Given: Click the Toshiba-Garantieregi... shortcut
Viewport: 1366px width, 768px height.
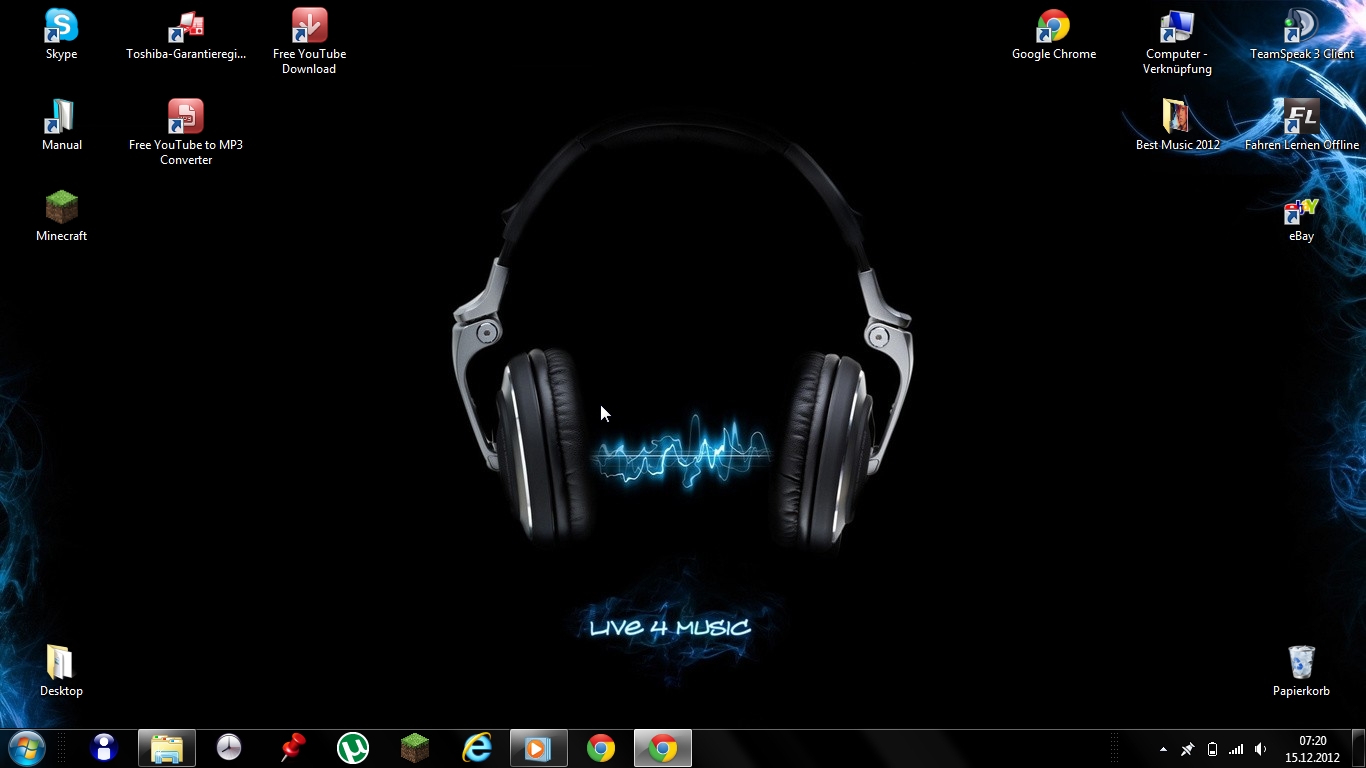Looking at the screenshot, I should pos(185,27).
